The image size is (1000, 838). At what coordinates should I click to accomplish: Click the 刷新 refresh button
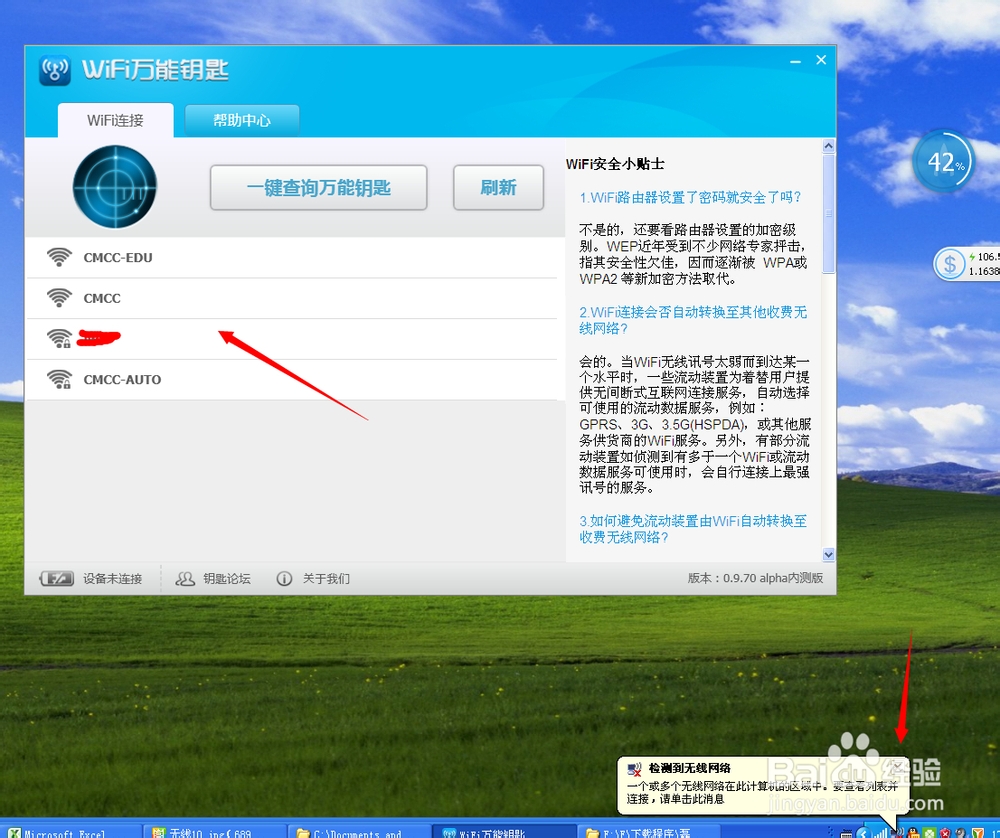pos(497,187)
